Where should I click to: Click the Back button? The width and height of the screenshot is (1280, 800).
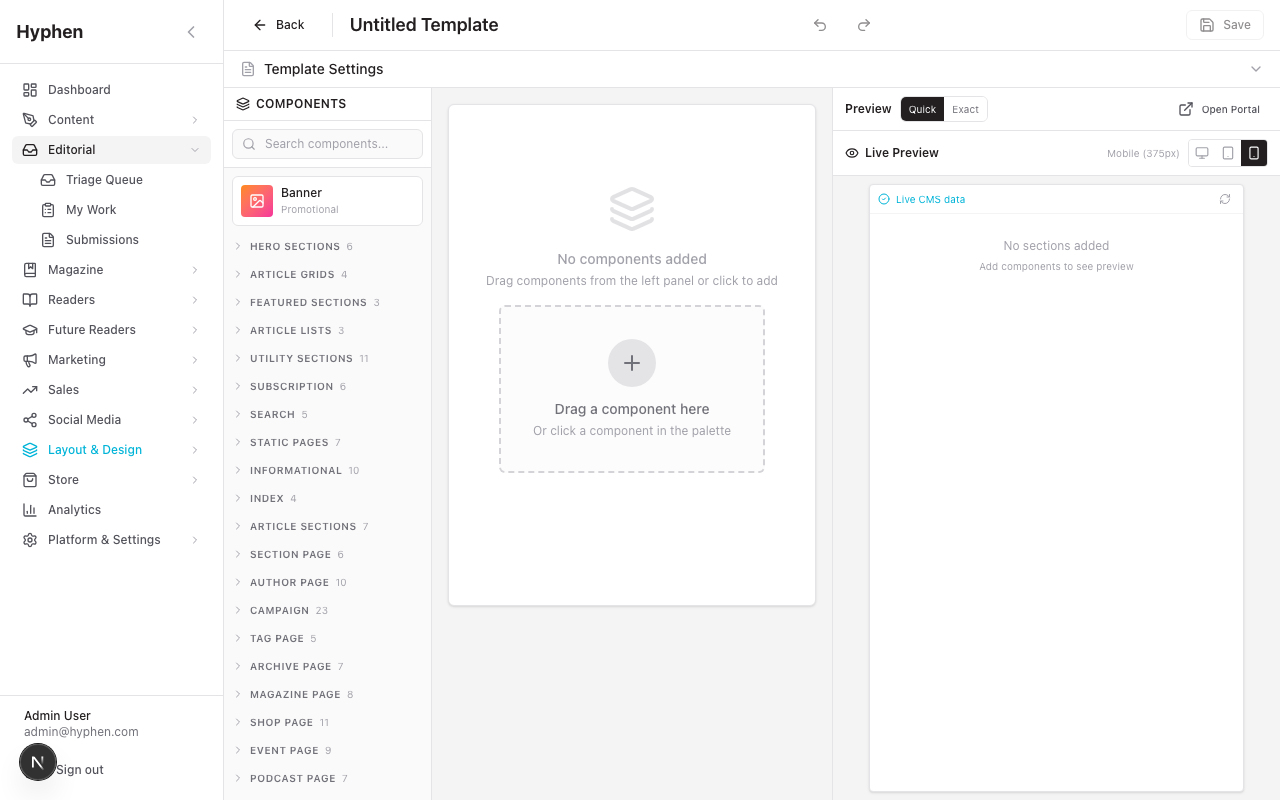(x=279, y=24)
